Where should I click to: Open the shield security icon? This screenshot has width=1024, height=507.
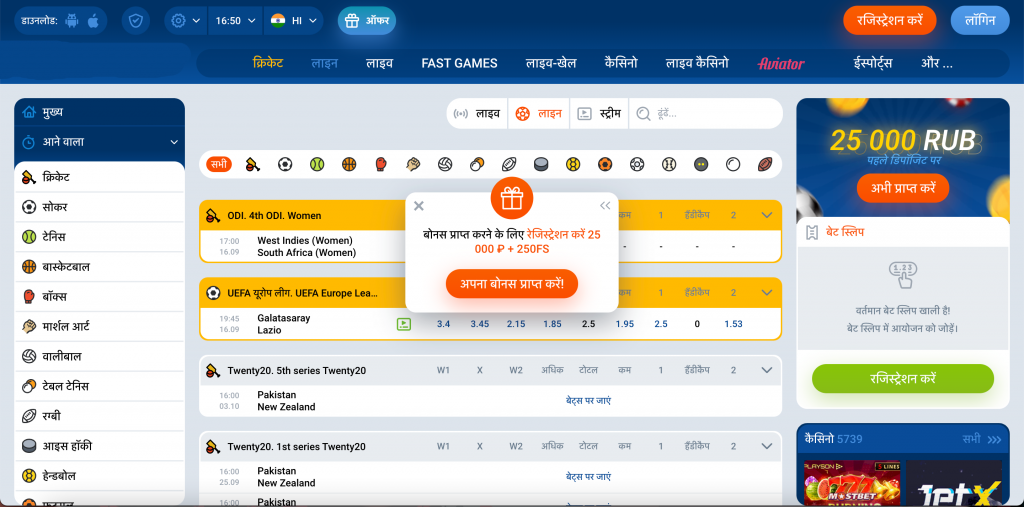pyautogui.click(x=135, y=20)
